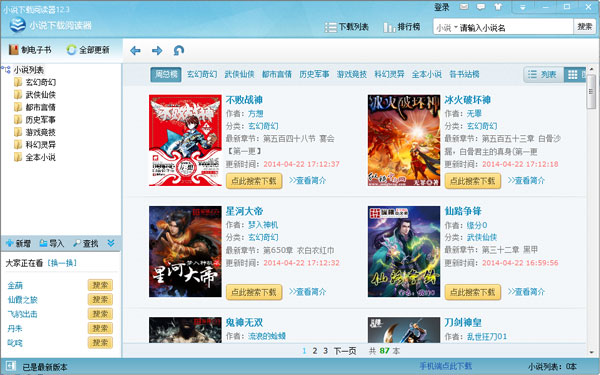600x375 pixels.
Task: Click the back navigation arrow
Action: [x=135, y=51]
